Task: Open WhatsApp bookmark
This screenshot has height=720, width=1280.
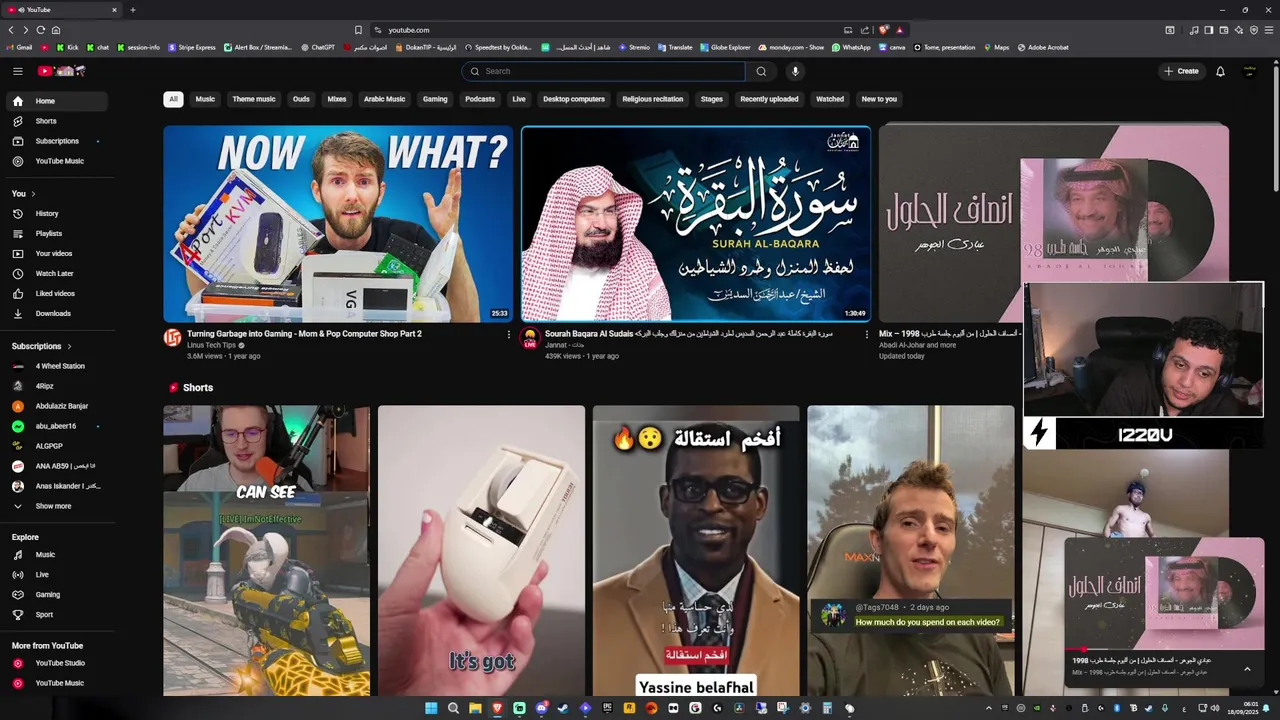Action: 850,47
